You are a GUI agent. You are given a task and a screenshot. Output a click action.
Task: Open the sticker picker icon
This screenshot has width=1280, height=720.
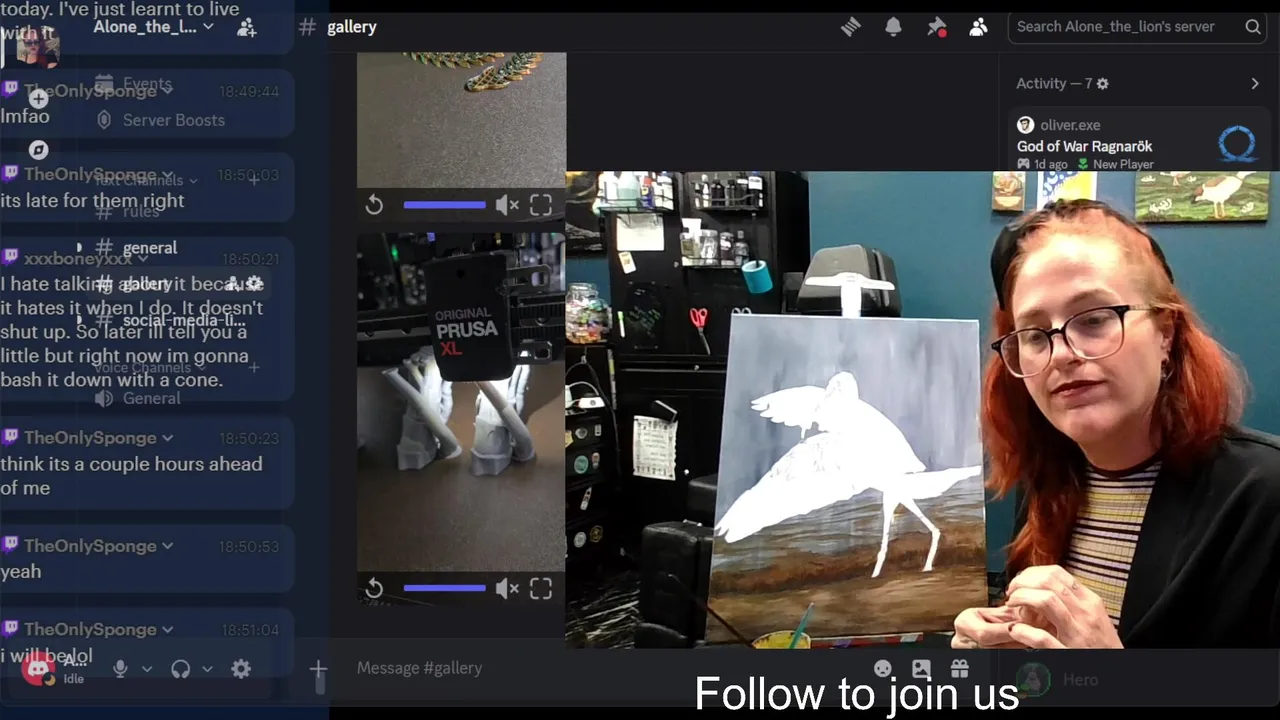pos(921,669)
